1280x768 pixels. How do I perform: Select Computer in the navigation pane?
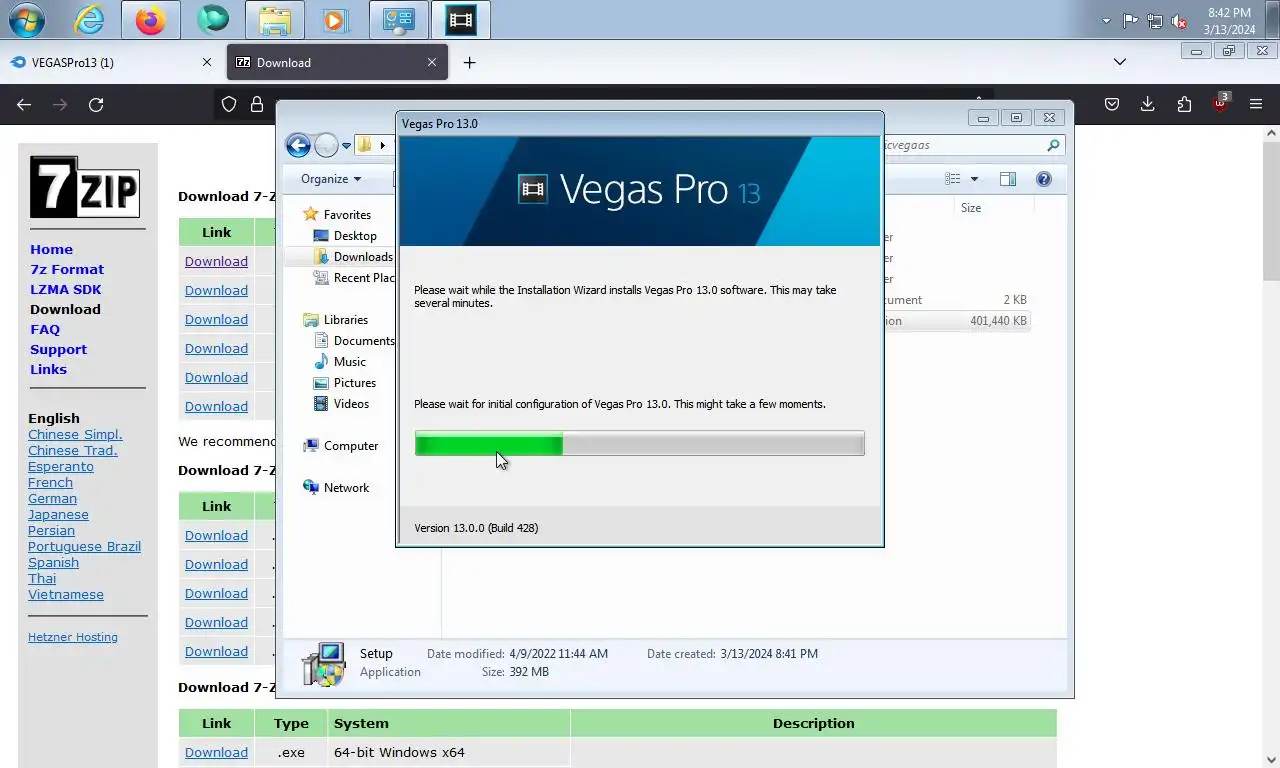(351, 446)
